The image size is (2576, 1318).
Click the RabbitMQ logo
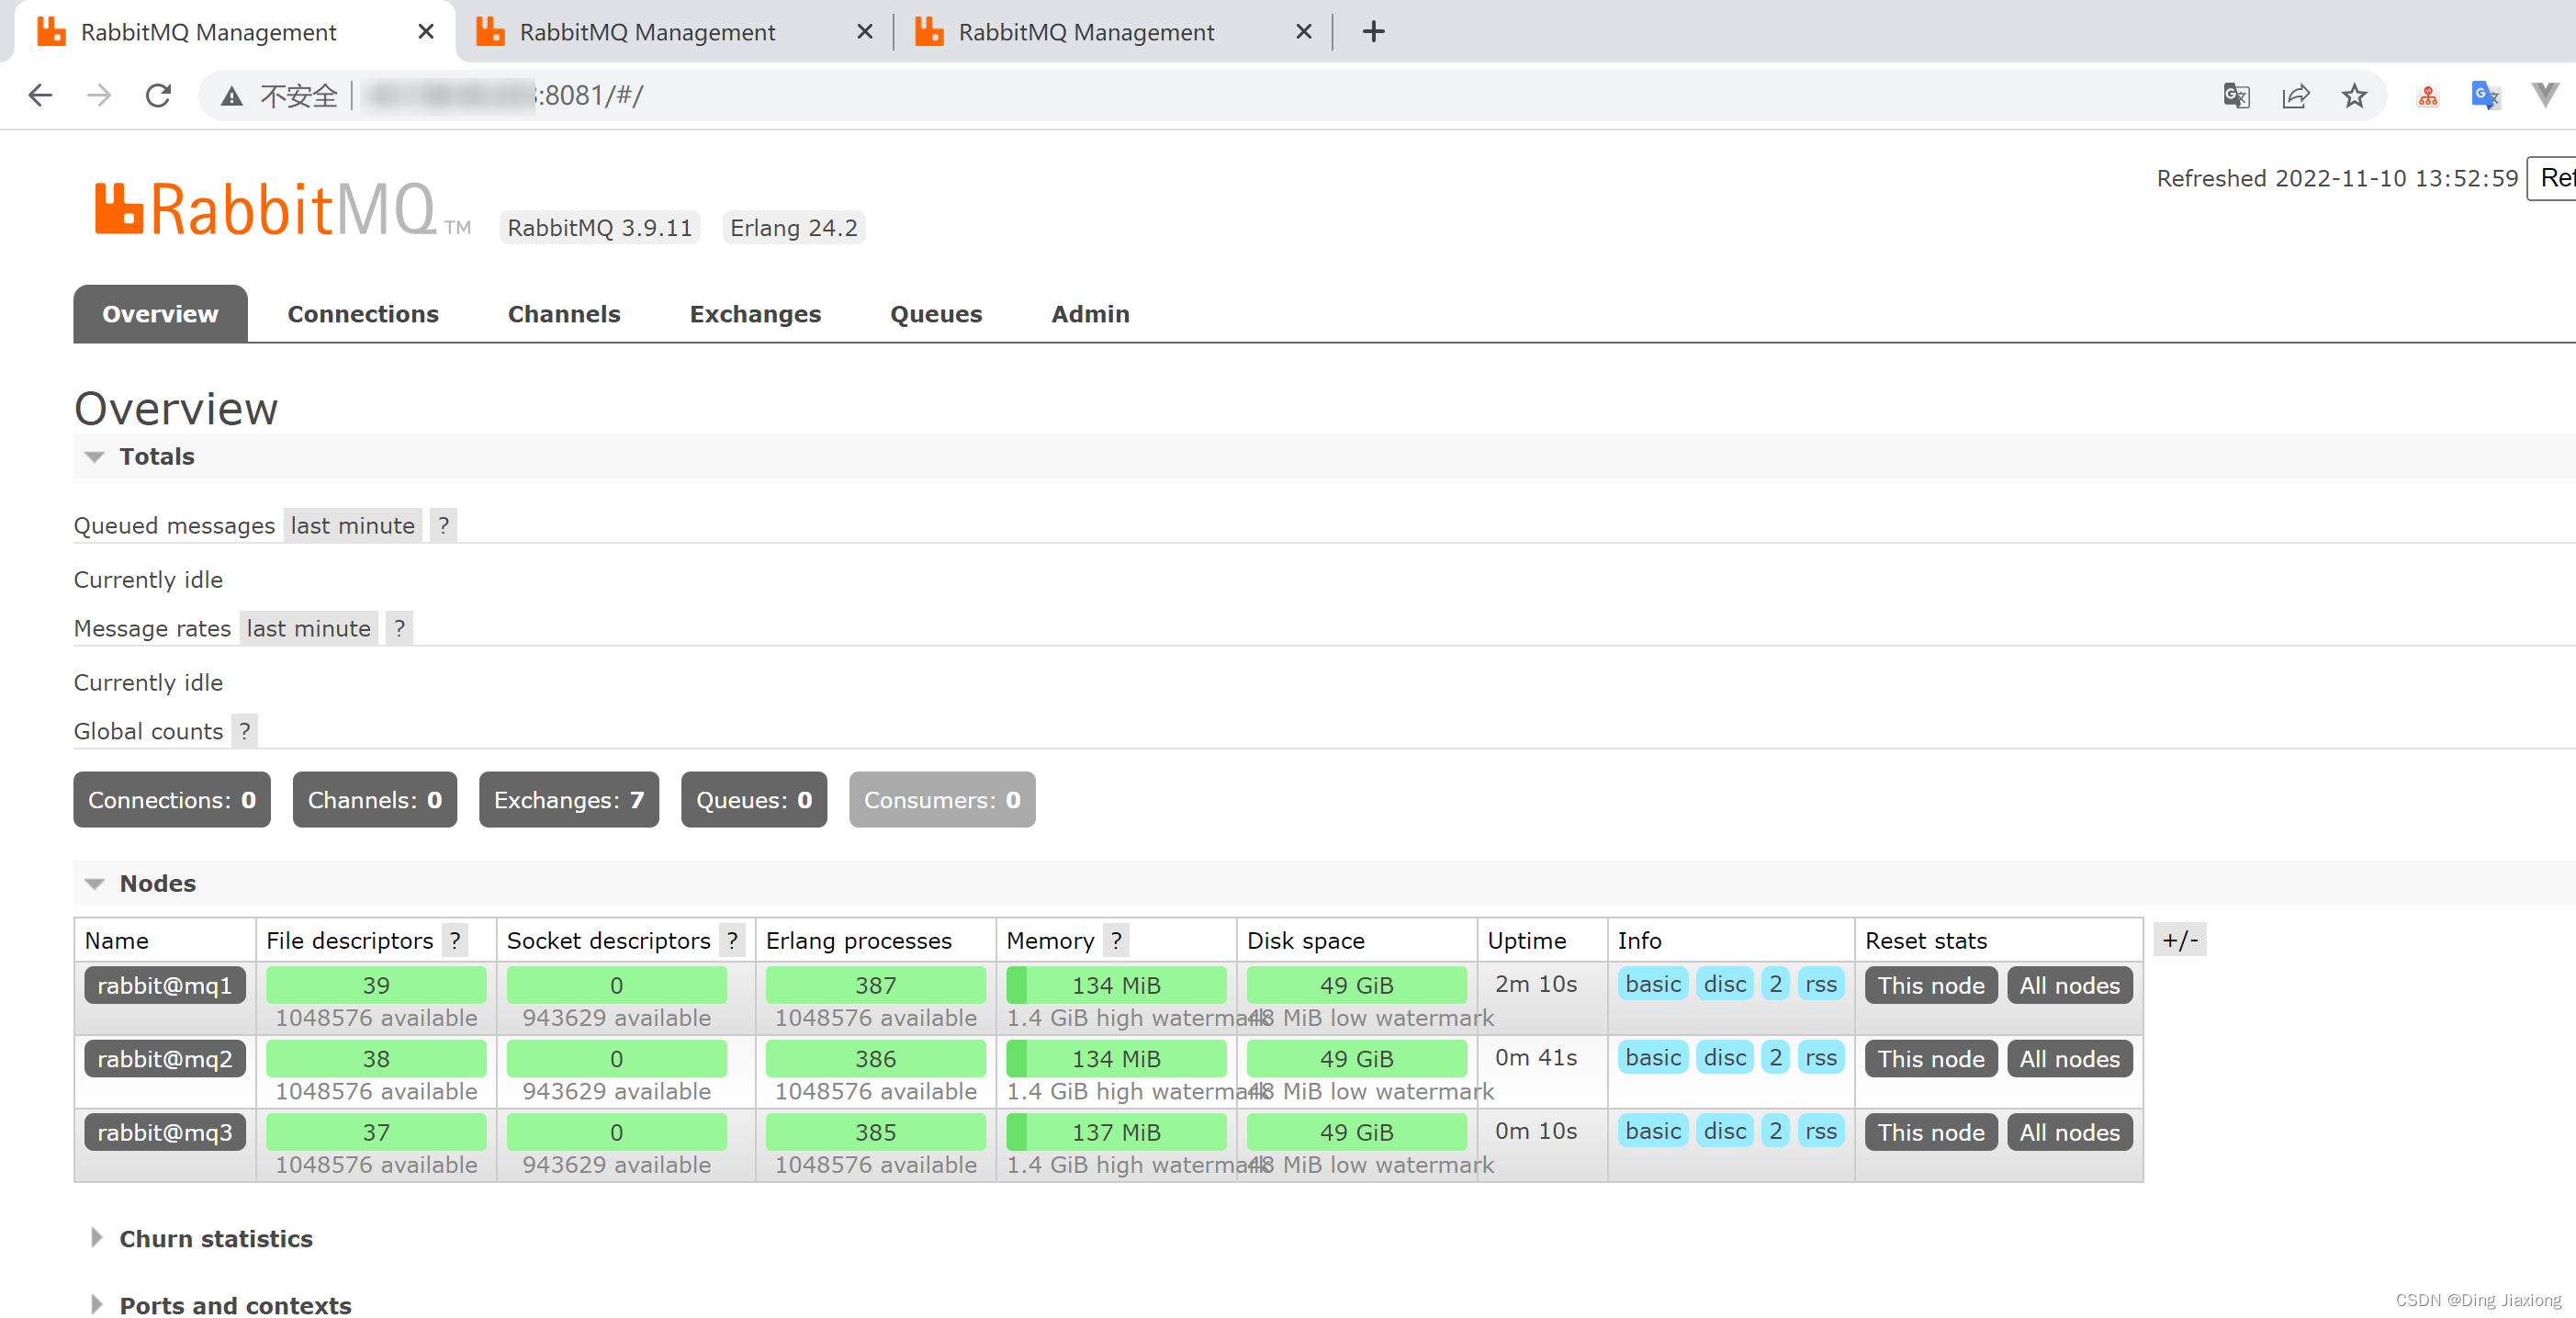281,210
